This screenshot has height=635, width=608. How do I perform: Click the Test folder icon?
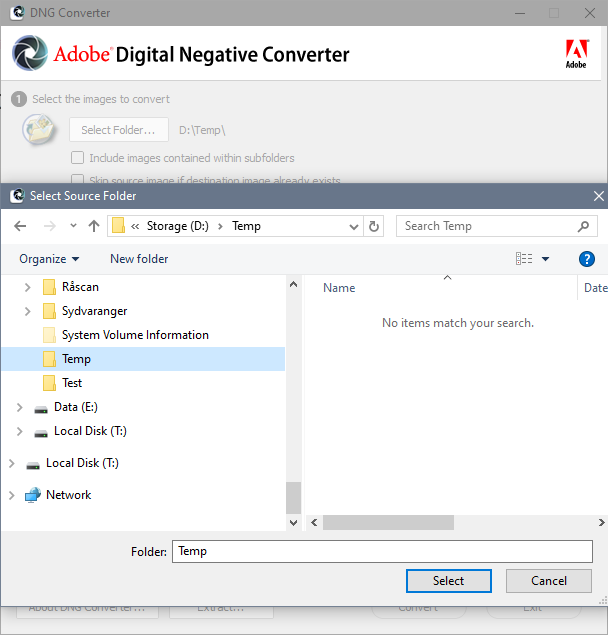[x=49, y=383]
